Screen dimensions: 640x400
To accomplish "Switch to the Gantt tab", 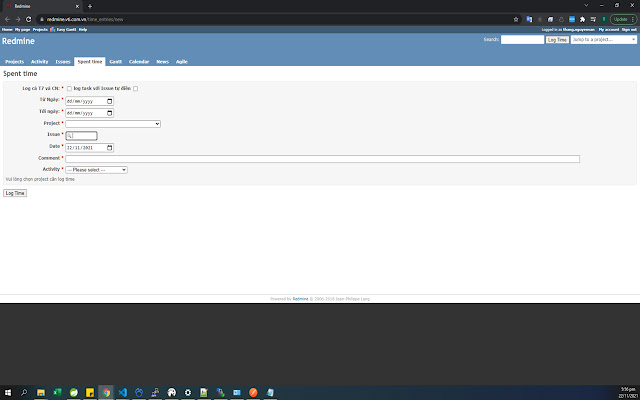I will click(x=116, y=62).
